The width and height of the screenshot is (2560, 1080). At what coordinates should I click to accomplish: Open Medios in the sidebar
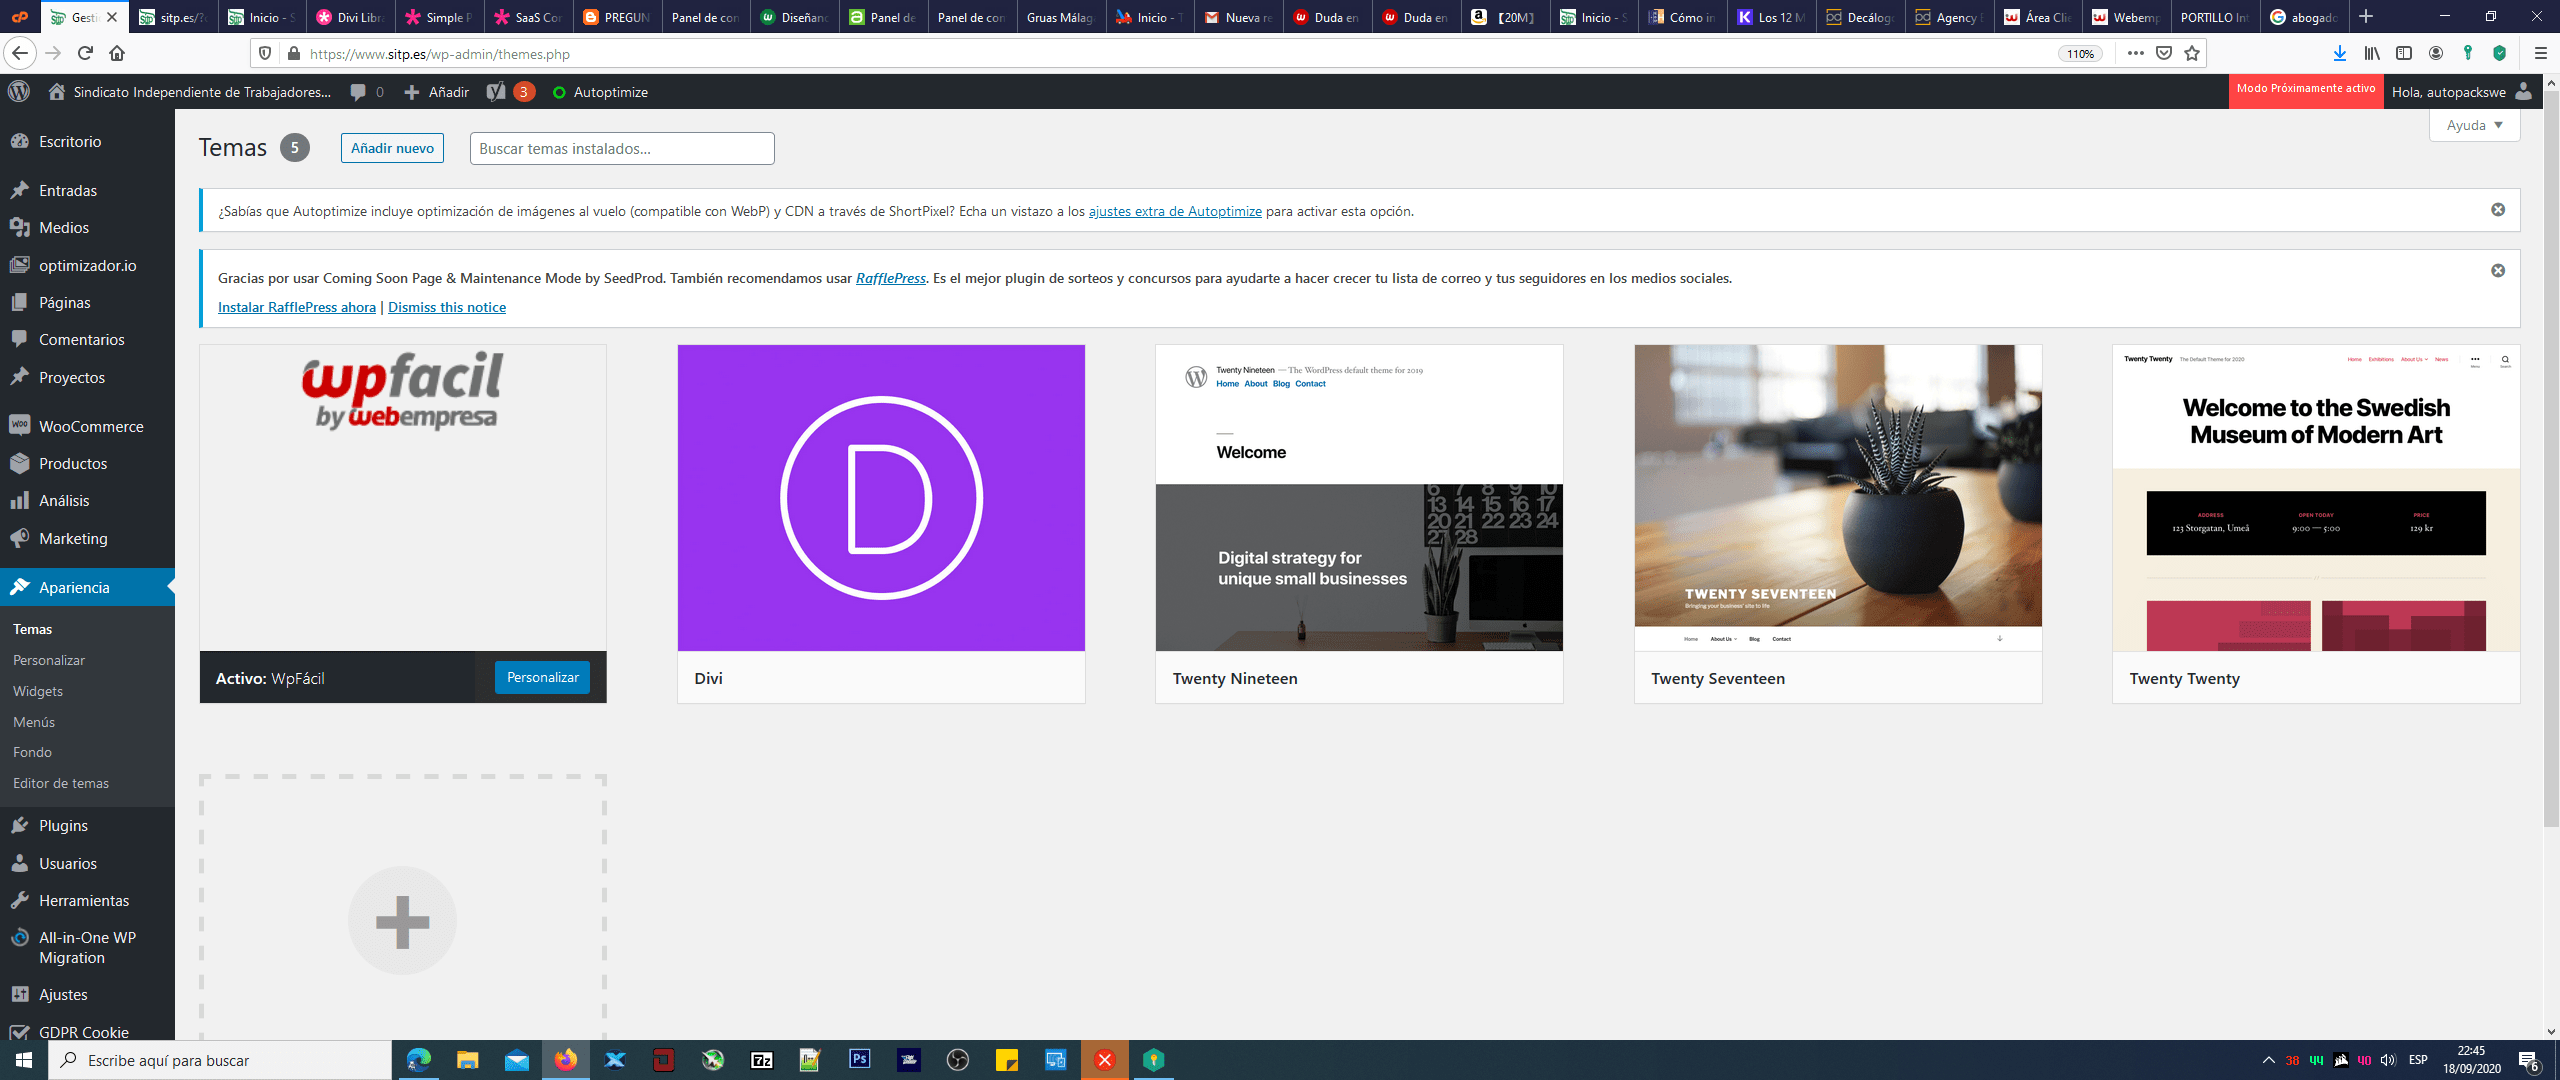[x=87, y=227]
